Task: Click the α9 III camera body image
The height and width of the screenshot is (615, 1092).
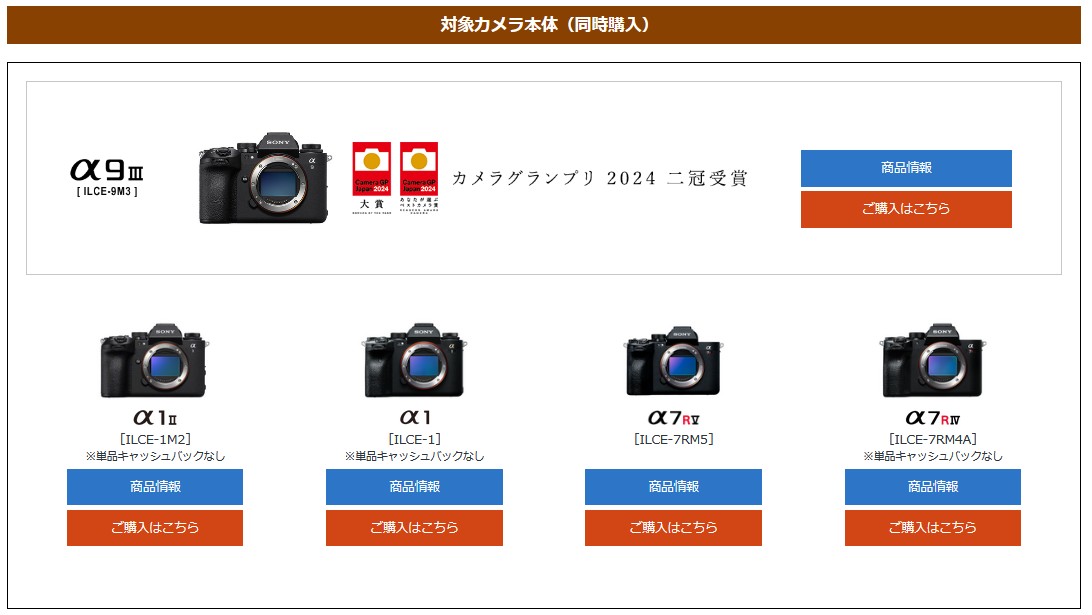Action: click(x=263, y=178)
